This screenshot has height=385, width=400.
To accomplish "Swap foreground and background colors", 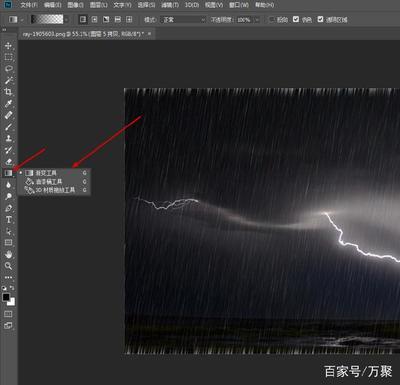I will click(x=13, y=288).
